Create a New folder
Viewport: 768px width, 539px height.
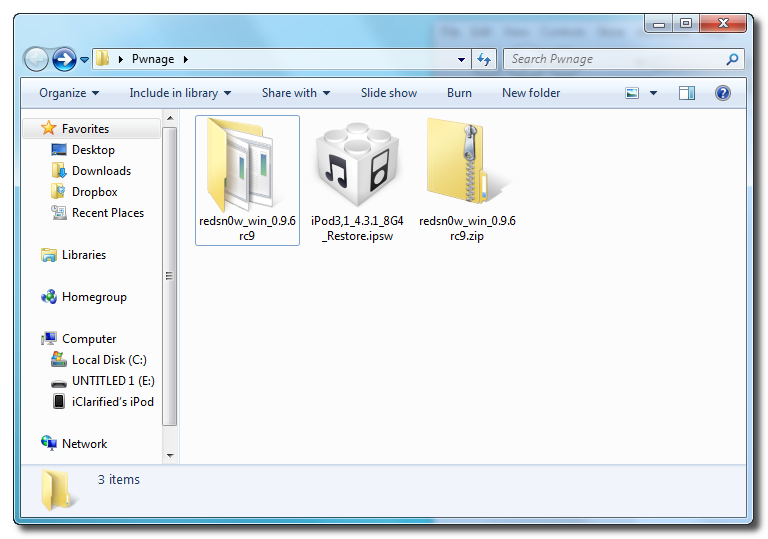[x=531, y=93]
